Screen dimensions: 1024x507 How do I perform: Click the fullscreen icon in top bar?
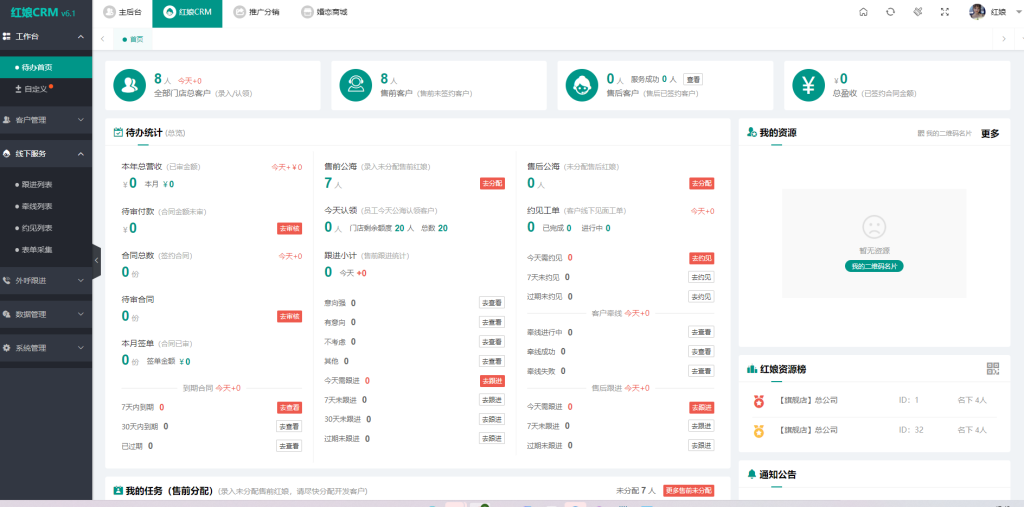[x=944, y=12]
